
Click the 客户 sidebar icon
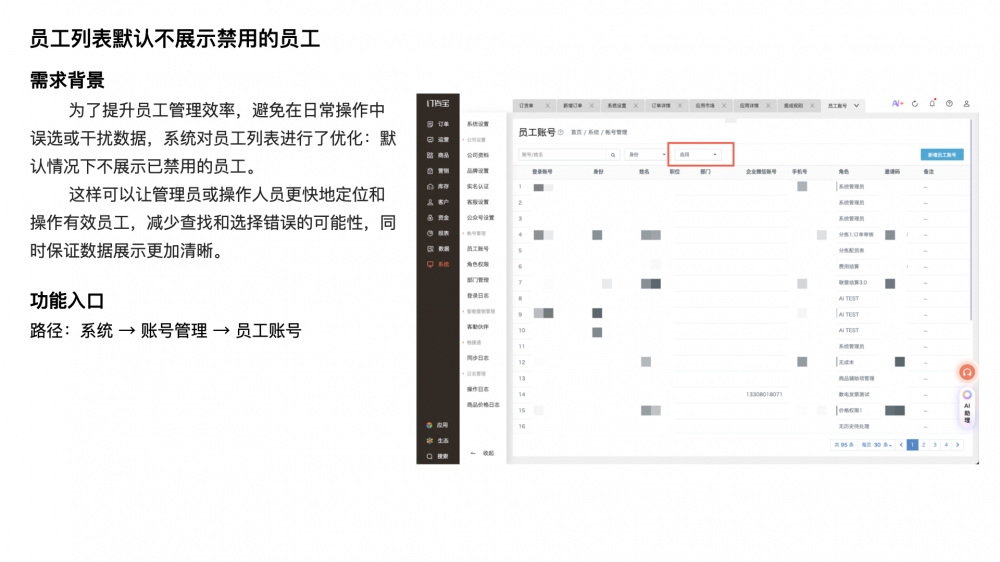(x=430, y=202)
